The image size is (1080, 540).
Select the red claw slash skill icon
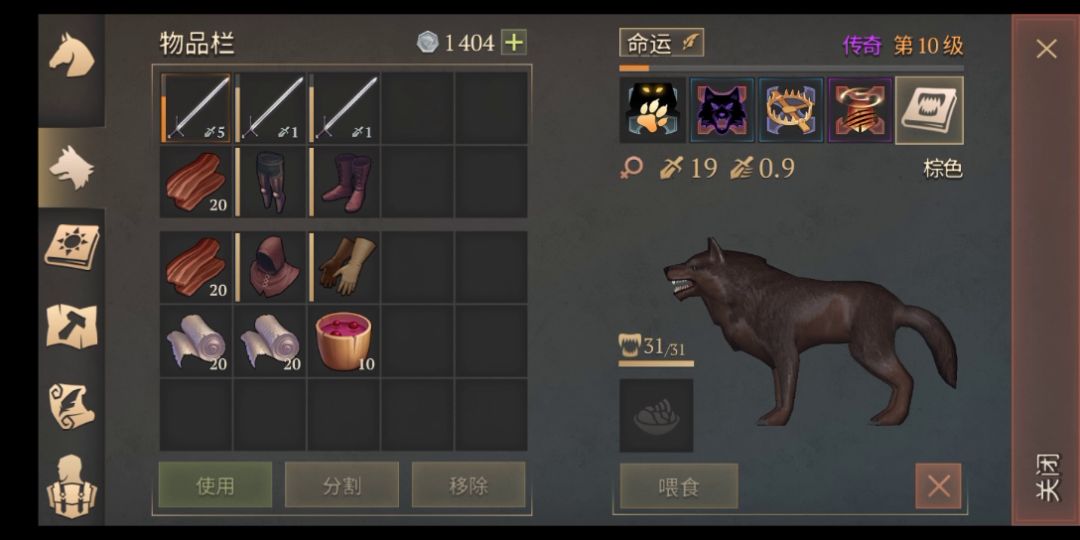pyautogui.click(x=860, y=110)
